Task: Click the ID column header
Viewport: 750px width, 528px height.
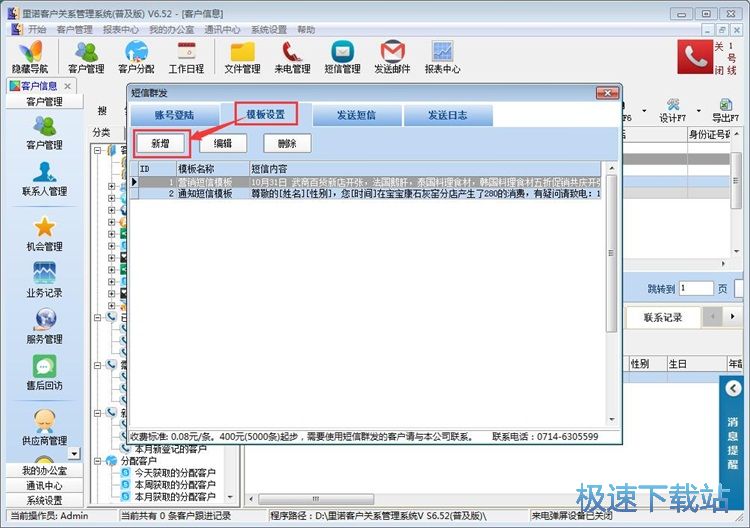Action: point(157,169)
